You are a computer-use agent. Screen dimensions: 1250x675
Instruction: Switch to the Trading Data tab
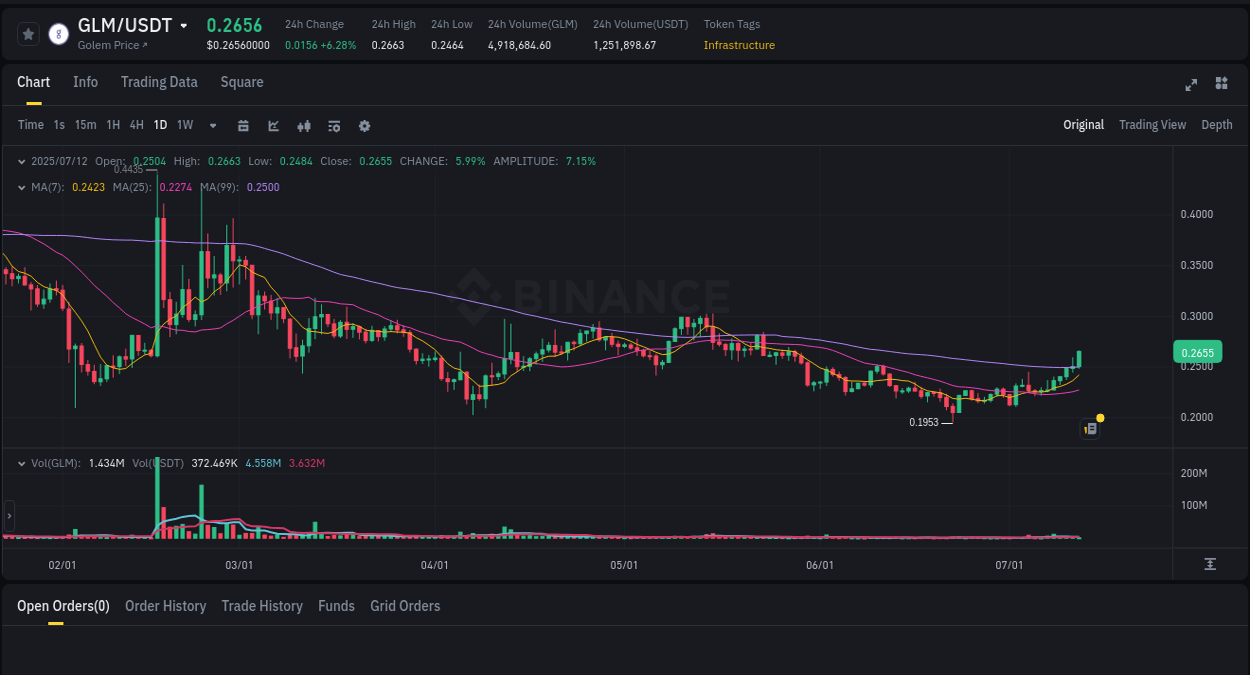[x=159, y=82]
